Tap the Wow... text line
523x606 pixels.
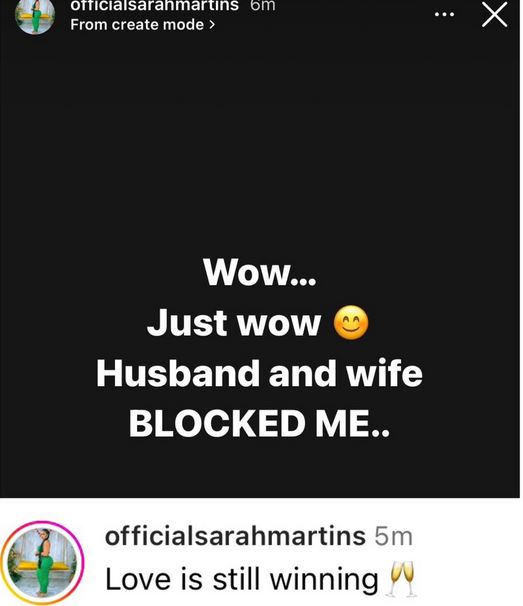(x=260, y=272)
